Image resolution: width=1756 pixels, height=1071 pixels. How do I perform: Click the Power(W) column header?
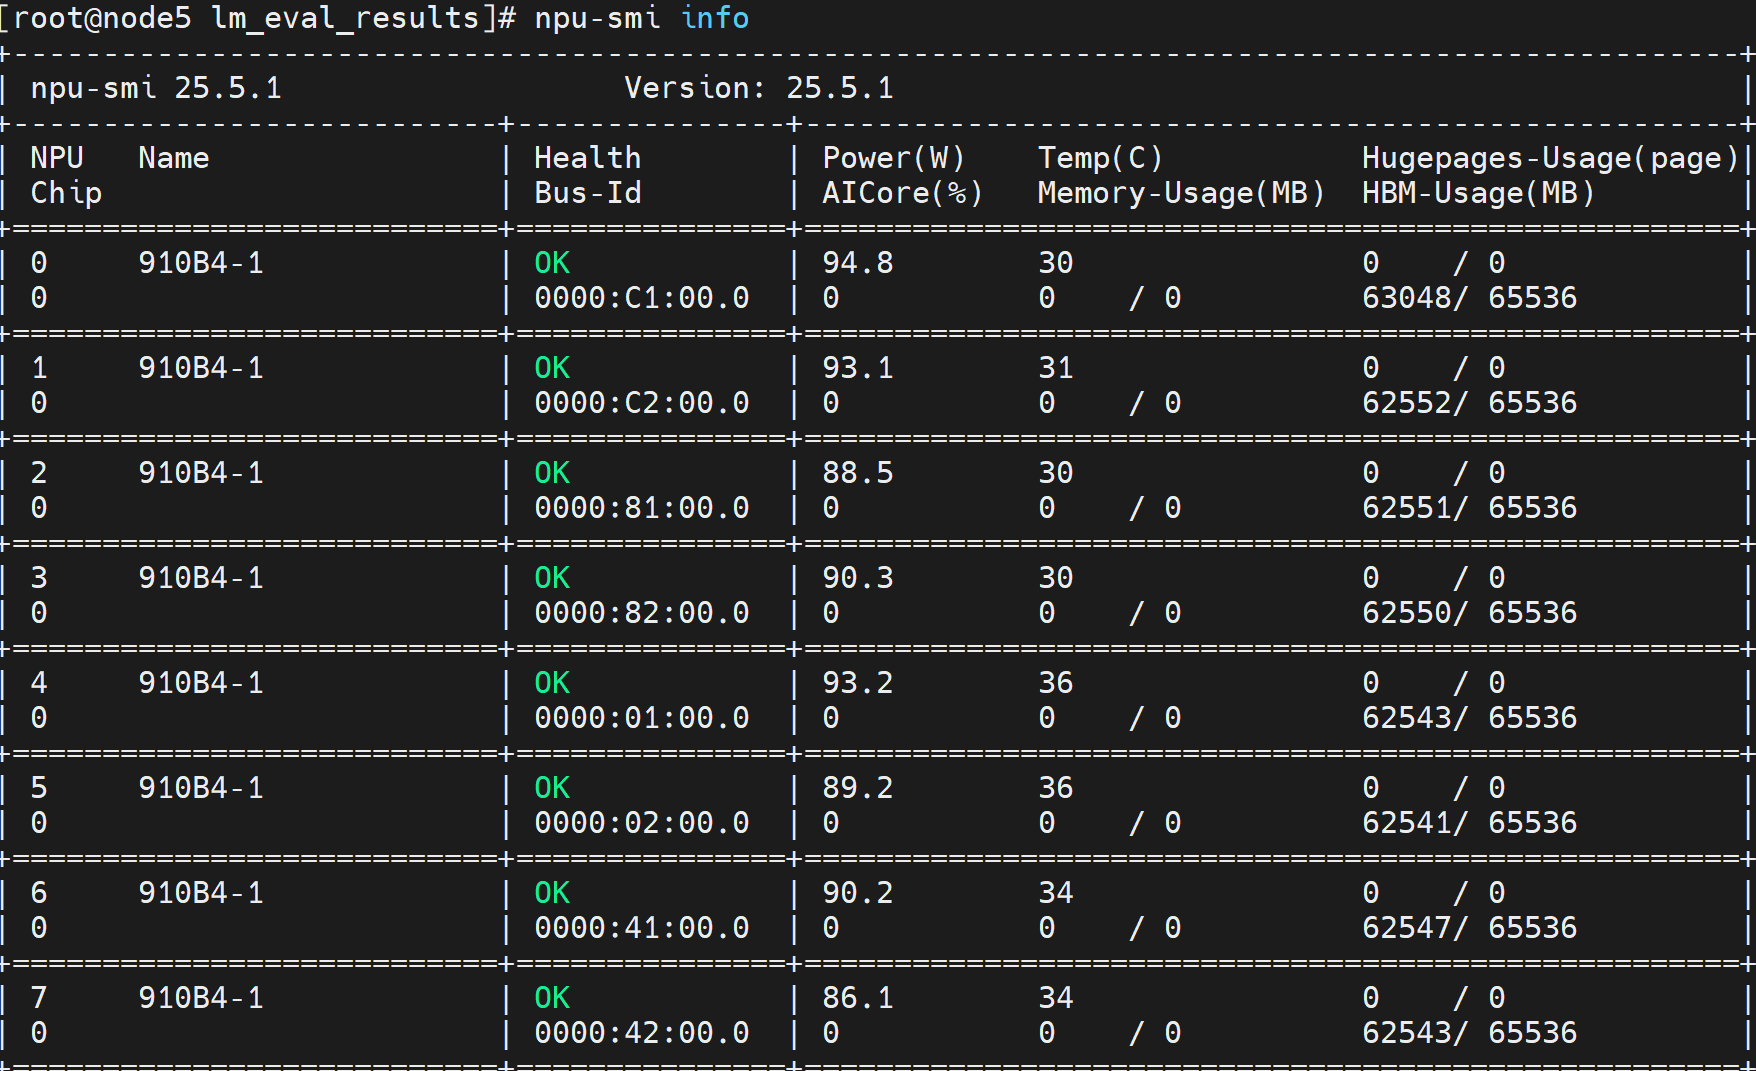pyautogui.click(x=893, y=158)
